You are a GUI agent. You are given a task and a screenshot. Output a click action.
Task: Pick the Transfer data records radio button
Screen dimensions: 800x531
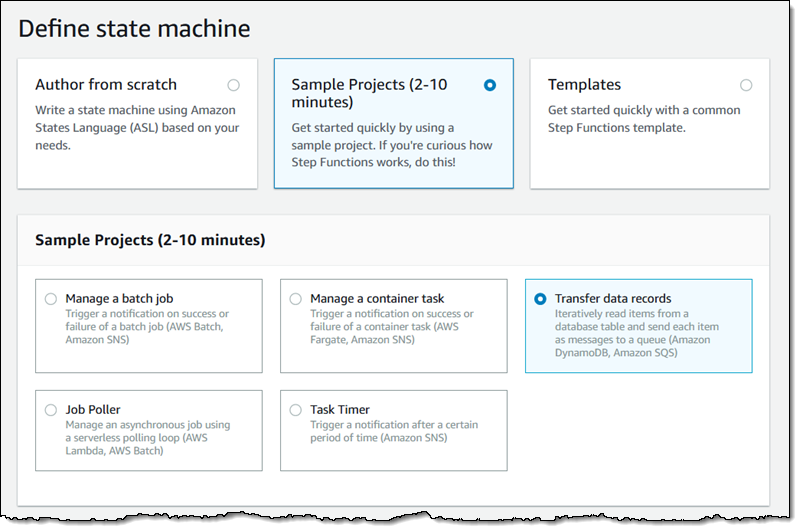pos(541,299)
